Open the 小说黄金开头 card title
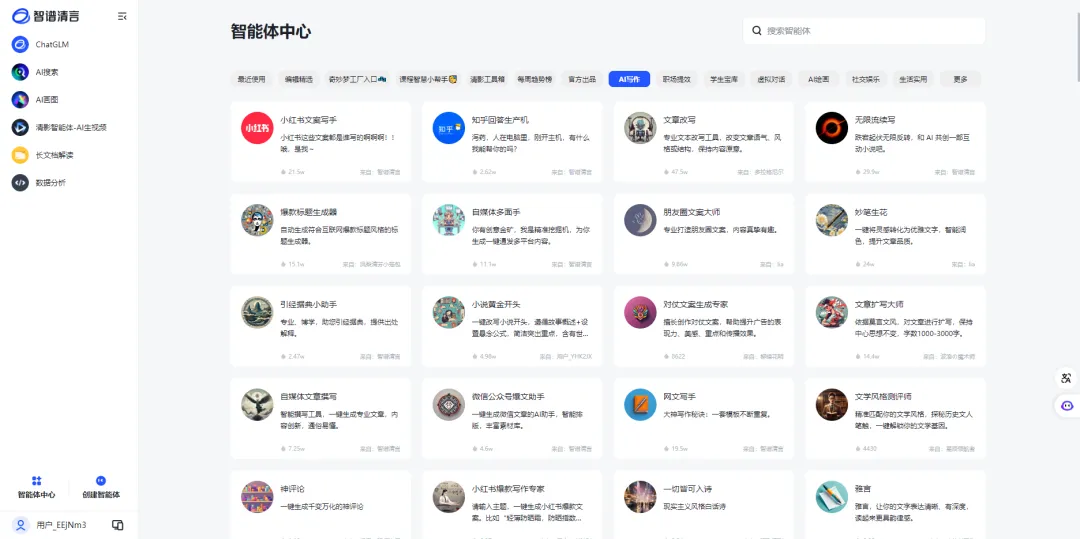 pos(496,304)
